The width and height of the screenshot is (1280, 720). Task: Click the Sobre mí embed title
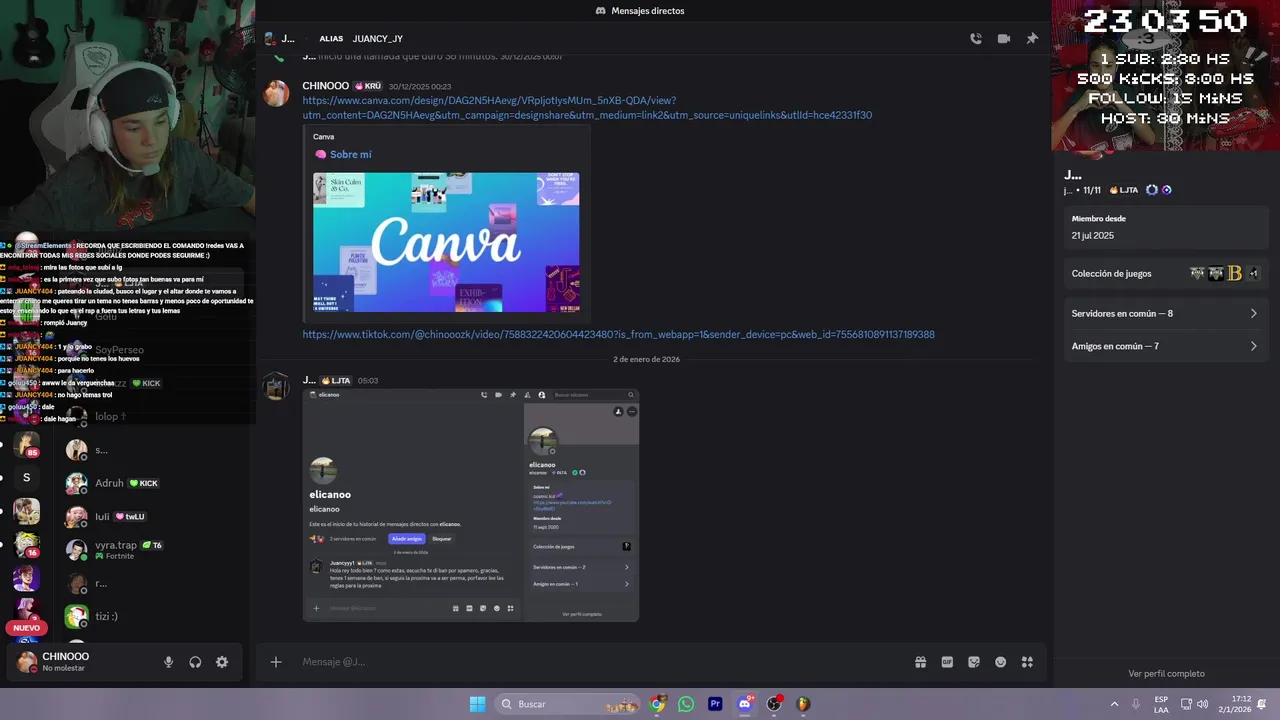click(x=351, y=154)
